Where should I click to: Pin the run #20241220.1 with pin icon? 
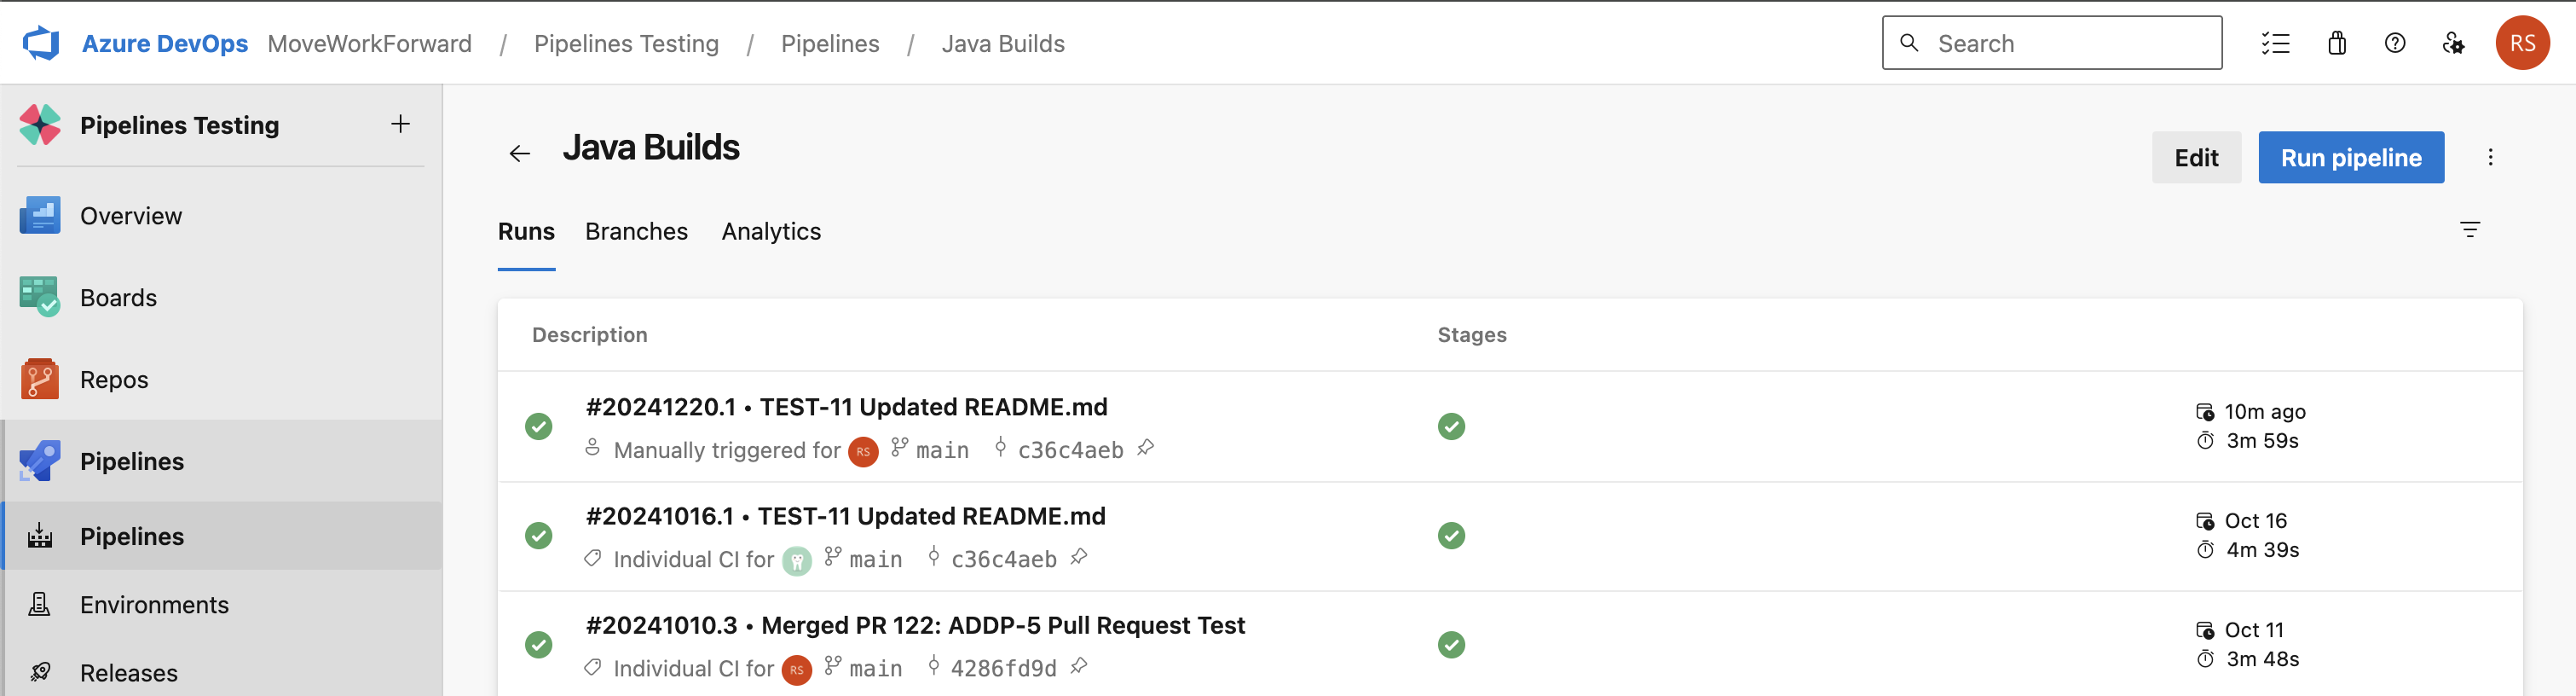coord(1146,448)
